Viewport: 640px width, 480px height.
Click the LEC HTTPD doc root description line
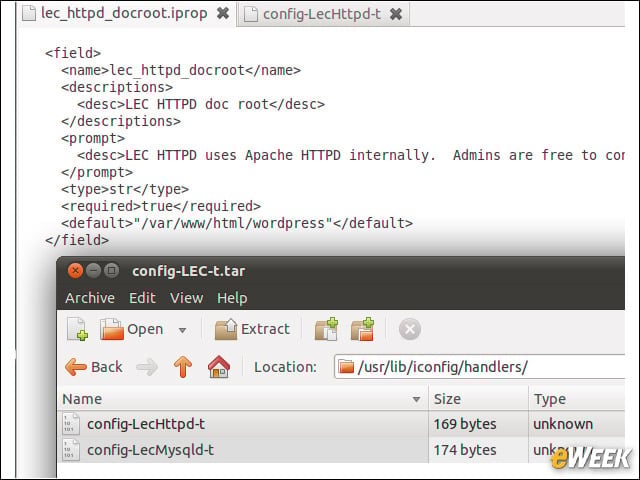[x=201, y=104]
